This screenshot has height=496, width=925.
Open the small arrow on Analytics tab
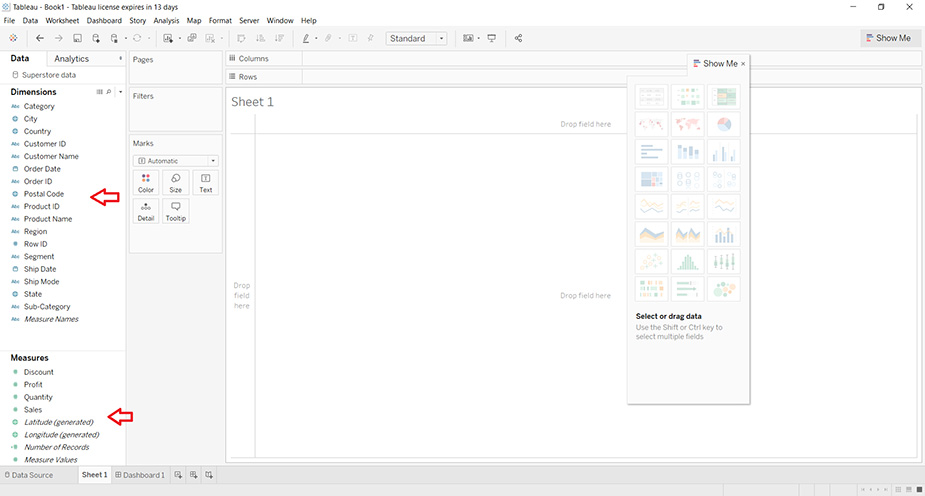120,58
